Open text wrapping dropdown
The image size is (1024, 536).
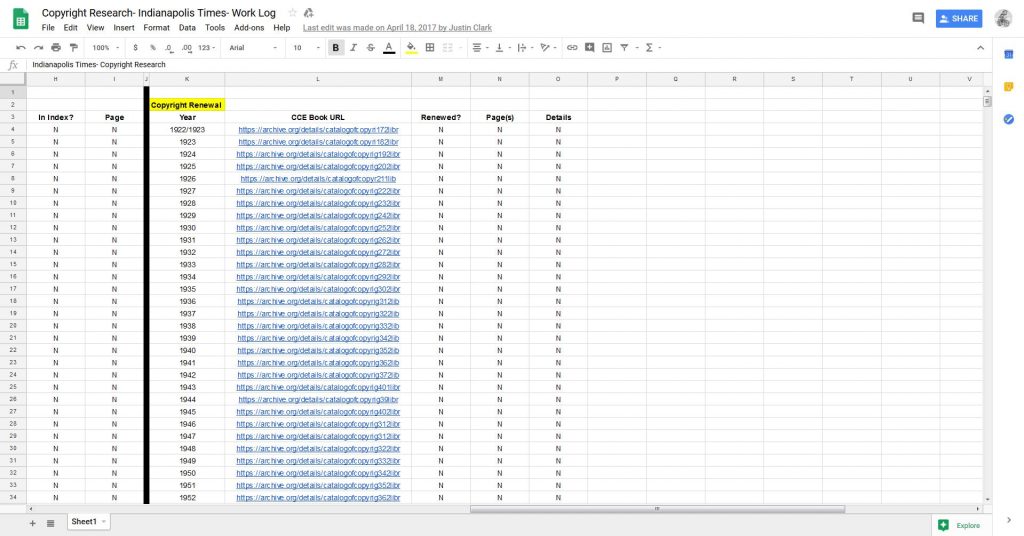[524, 48]
